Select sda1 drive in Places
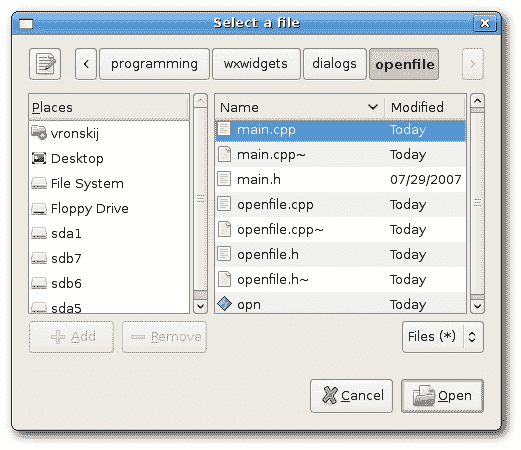Image resolution: width=521 pixels, height=450 pixels. (109, 233)
